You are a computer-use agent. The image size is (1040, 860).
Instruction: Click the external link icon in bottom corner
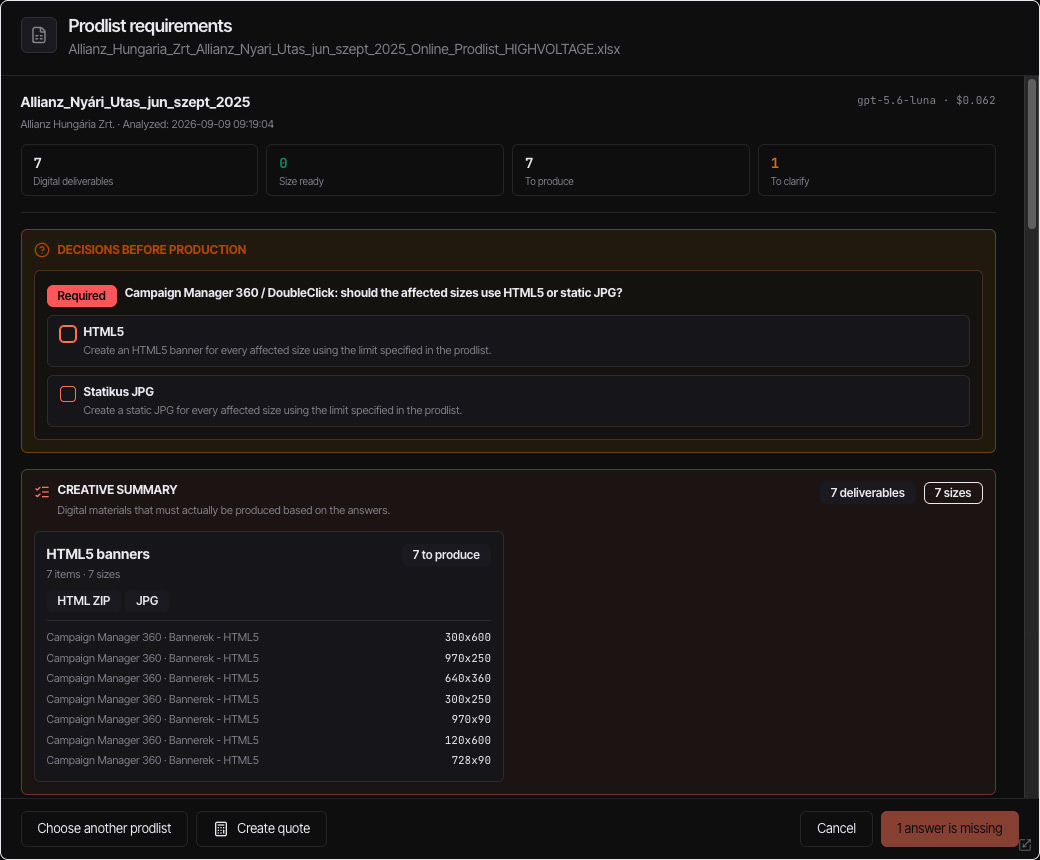tap(1025, 844)
